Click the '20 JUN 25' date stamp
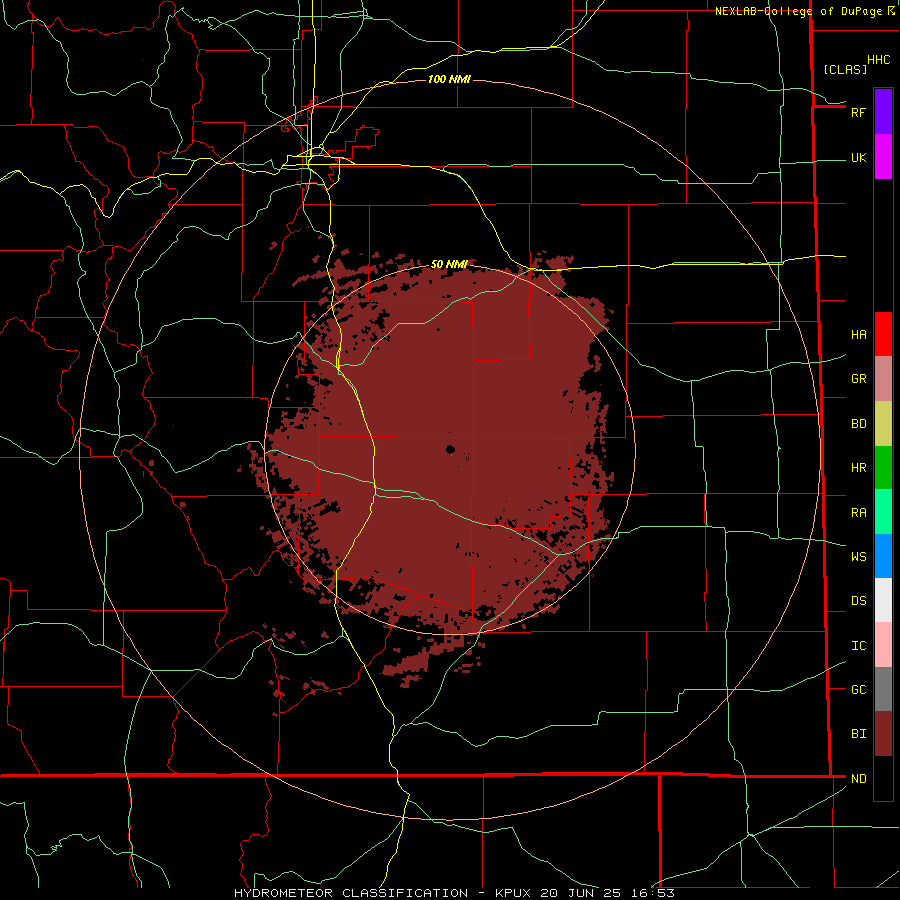The width and height of the screenshot is (900, 900). 580,893
